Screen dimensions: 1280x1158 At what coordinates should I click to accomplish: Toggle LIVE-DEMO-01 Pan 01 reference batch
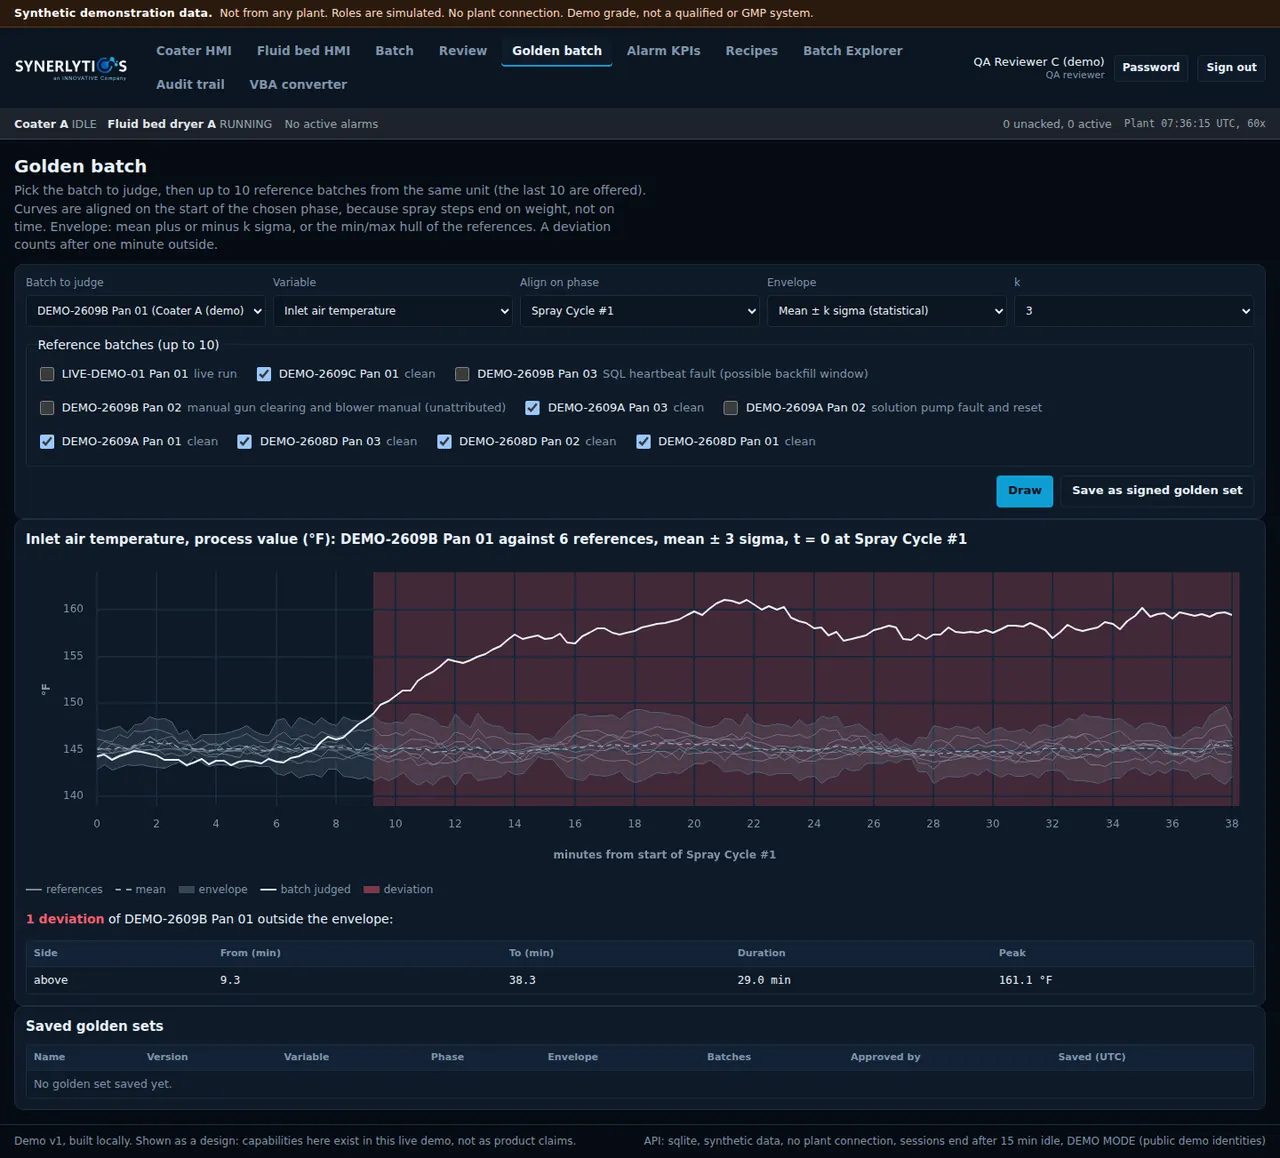click(x=47, y=374)
